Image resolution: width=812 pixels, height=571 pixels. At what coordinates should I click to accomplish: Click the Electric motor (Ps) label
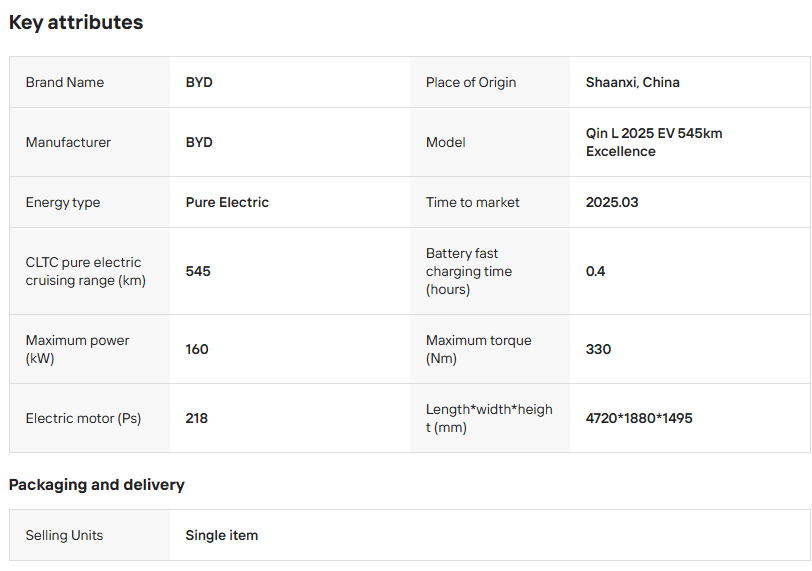click(x=83, y=418)
